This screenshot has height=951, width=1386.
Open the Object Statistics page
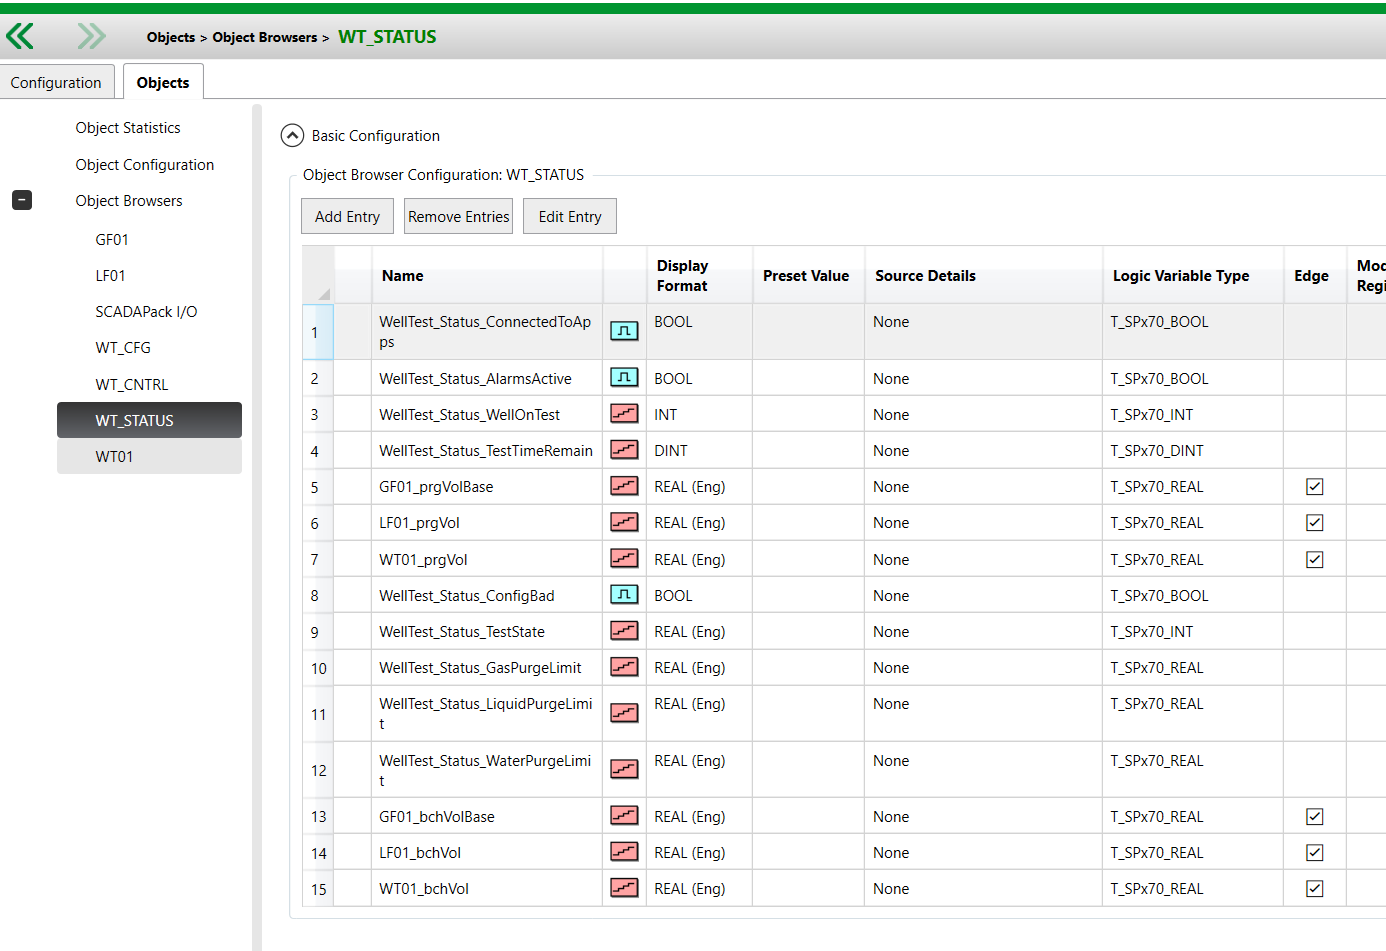tap(128, 128)
